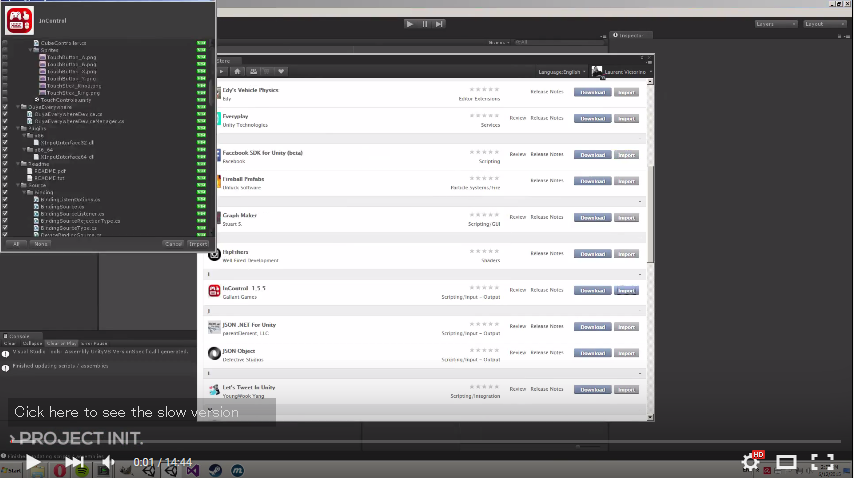Collapse the Readme folder
Image resolution: width=854 pixels, height=478 pixels.
[x=18, y=164]
